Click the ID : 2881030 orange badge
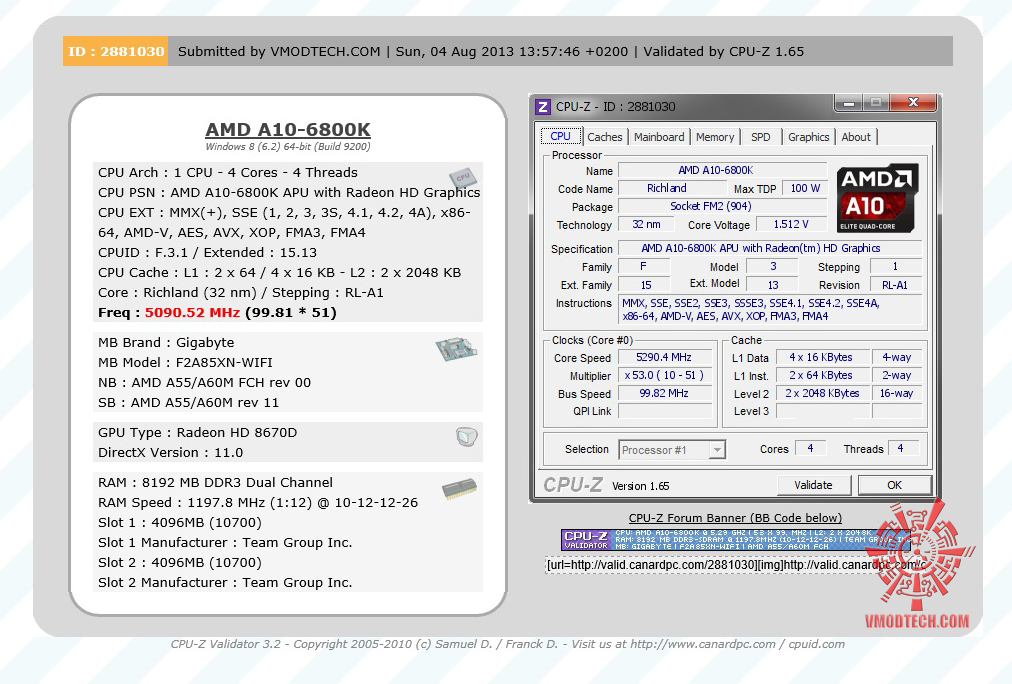Screen dimensions: 1012x684 click(x=116, y=51)
